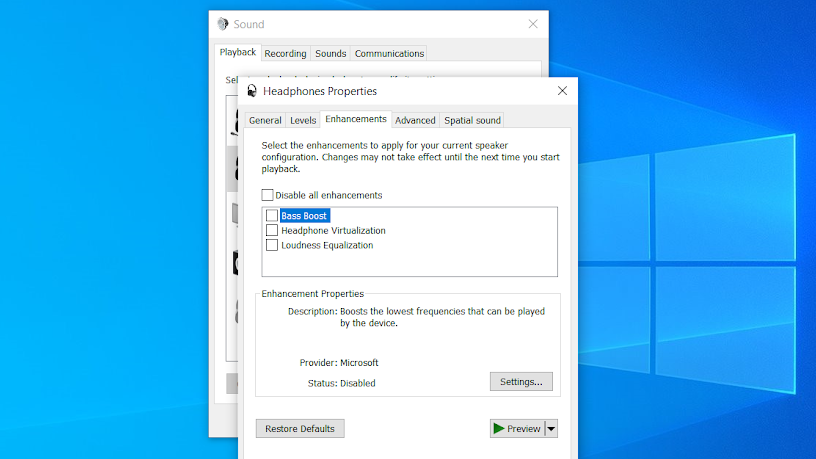The width and height of the screenshot is (816, 459).
Task: Enable Headphone Virtualization checkbox
Action: 272,230
